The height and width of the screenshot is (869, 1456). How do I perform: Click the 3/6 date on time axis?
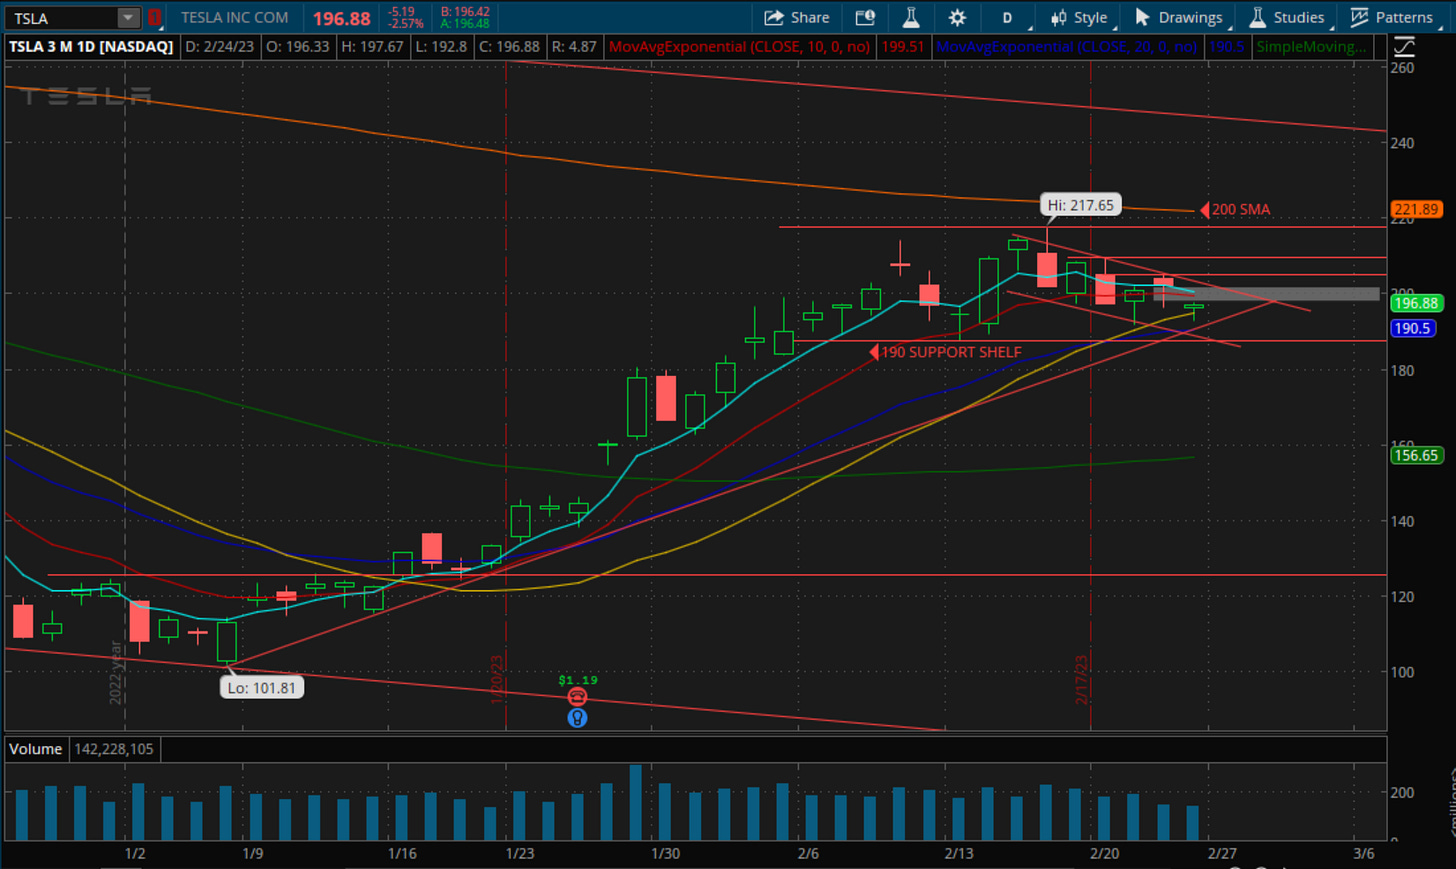1364,853
